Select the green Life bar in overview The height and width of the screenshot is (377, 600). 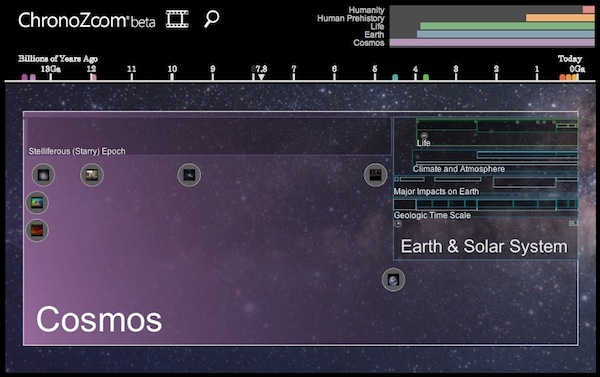pyautogui.click(x=507, y=26)
